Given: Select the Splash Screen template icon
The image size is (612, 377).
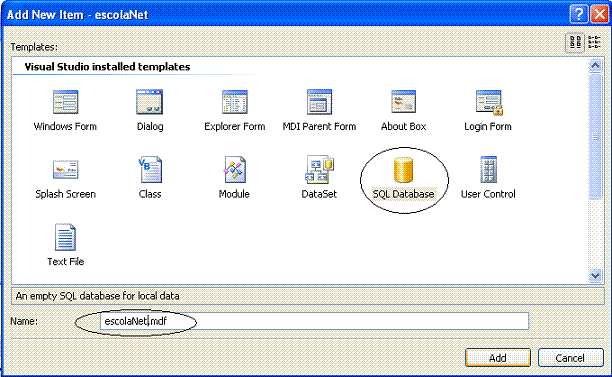Looking at the screenshot, I should point(66,169).
